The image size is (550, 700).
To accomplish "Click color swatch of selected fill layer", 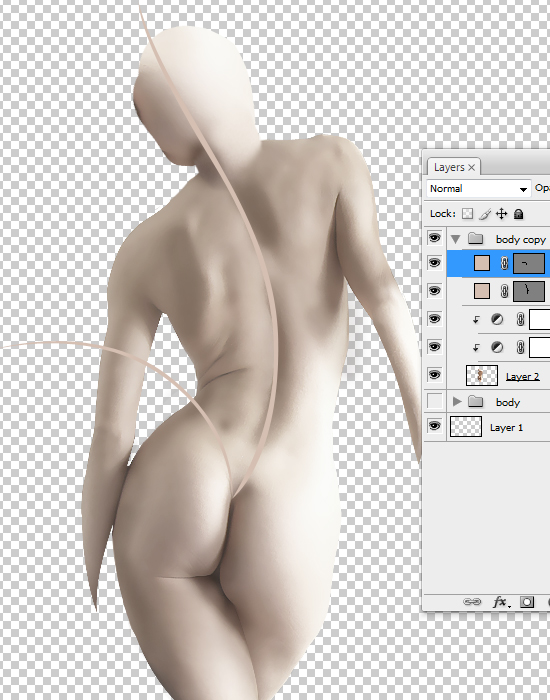I will [x=482, y=263].
